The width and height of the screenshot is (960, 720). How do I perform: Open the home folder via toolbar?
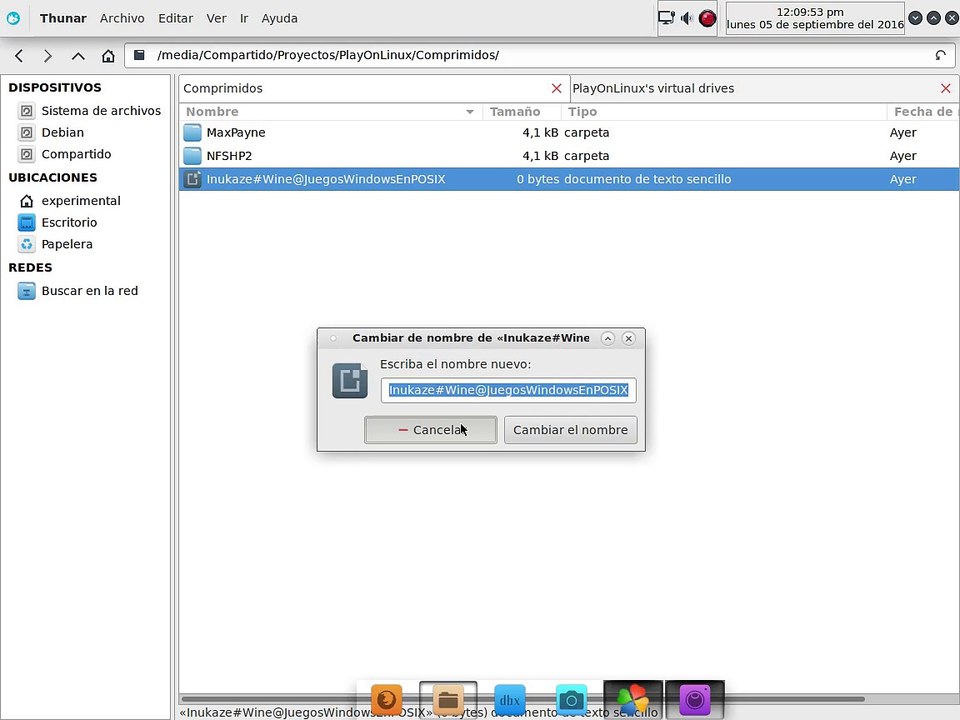(108, 56)
